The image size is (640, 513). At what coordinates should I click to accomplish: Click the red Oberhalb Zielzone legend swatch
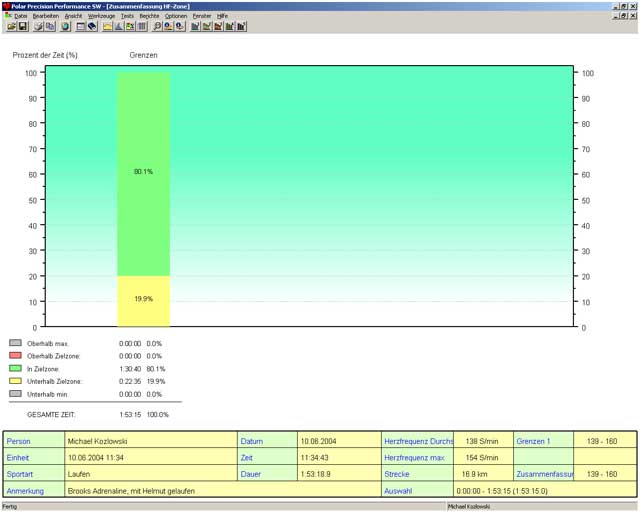click(15, 355)
